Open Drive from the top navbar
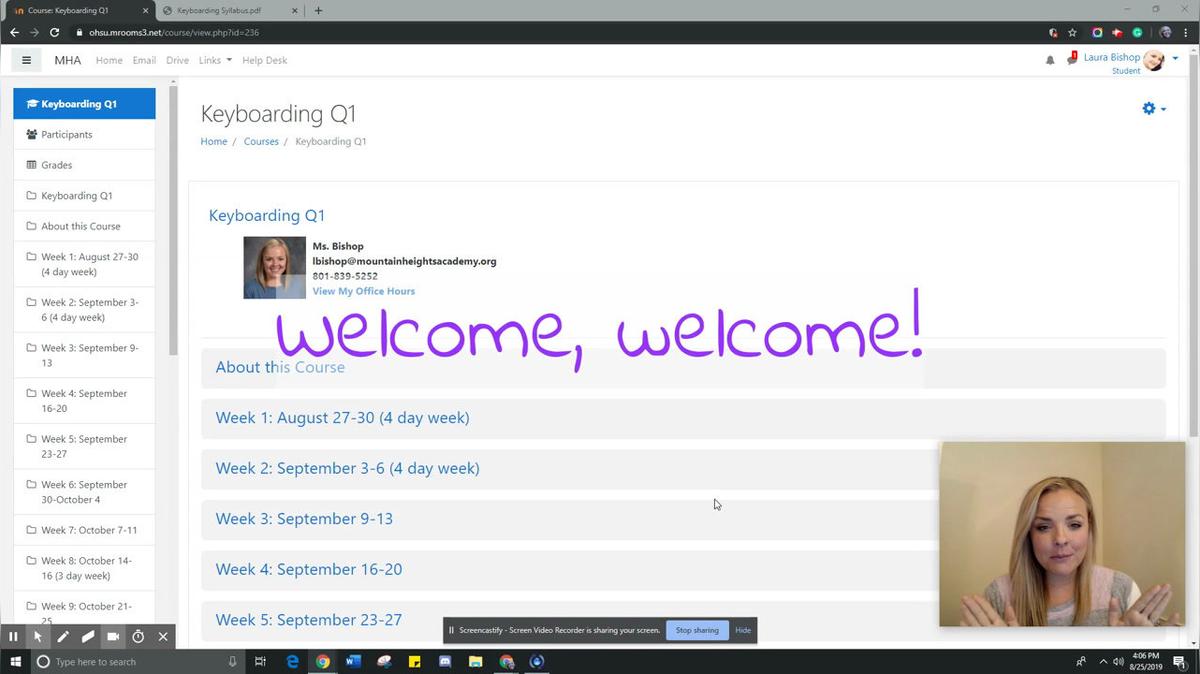 point(177,60)
